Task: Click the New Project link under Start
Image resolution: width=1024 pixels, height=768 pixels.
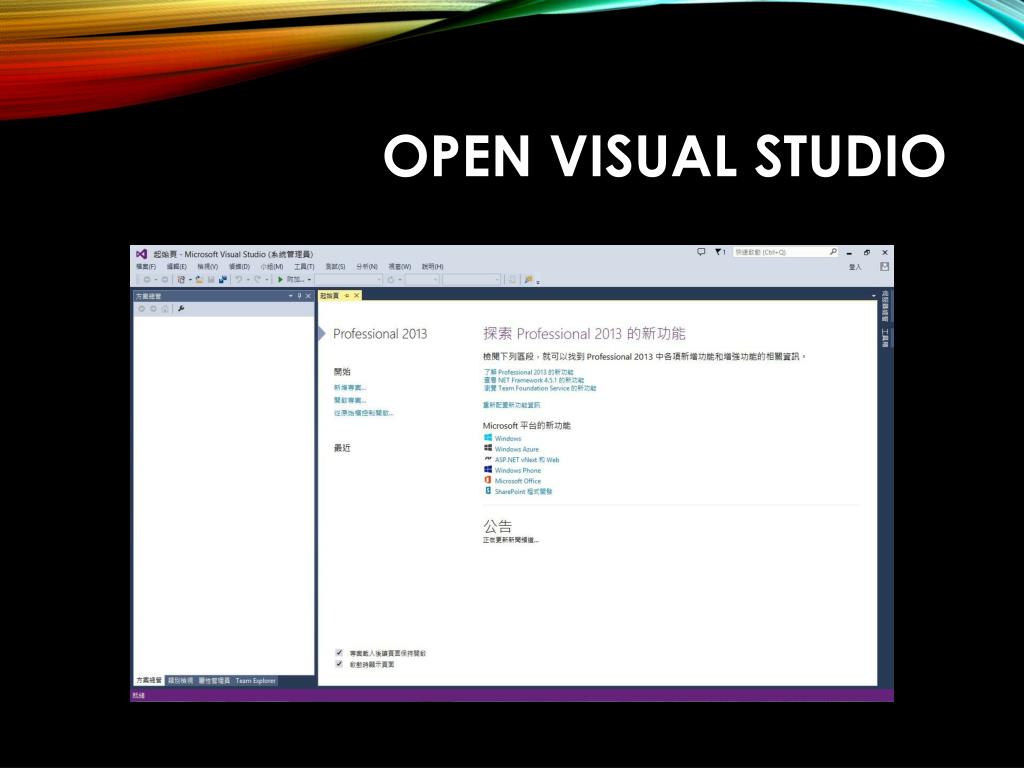Action: pyautogui.click(x=350, y=387)
